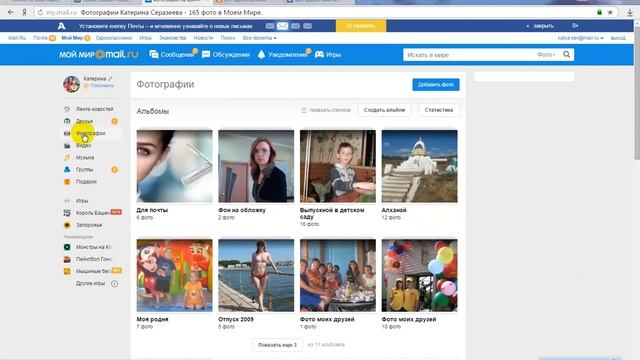Viewport: 640px width, 360px height.
Task: Click the Yandex 'Я' browser icon
Action: (24, 12)
